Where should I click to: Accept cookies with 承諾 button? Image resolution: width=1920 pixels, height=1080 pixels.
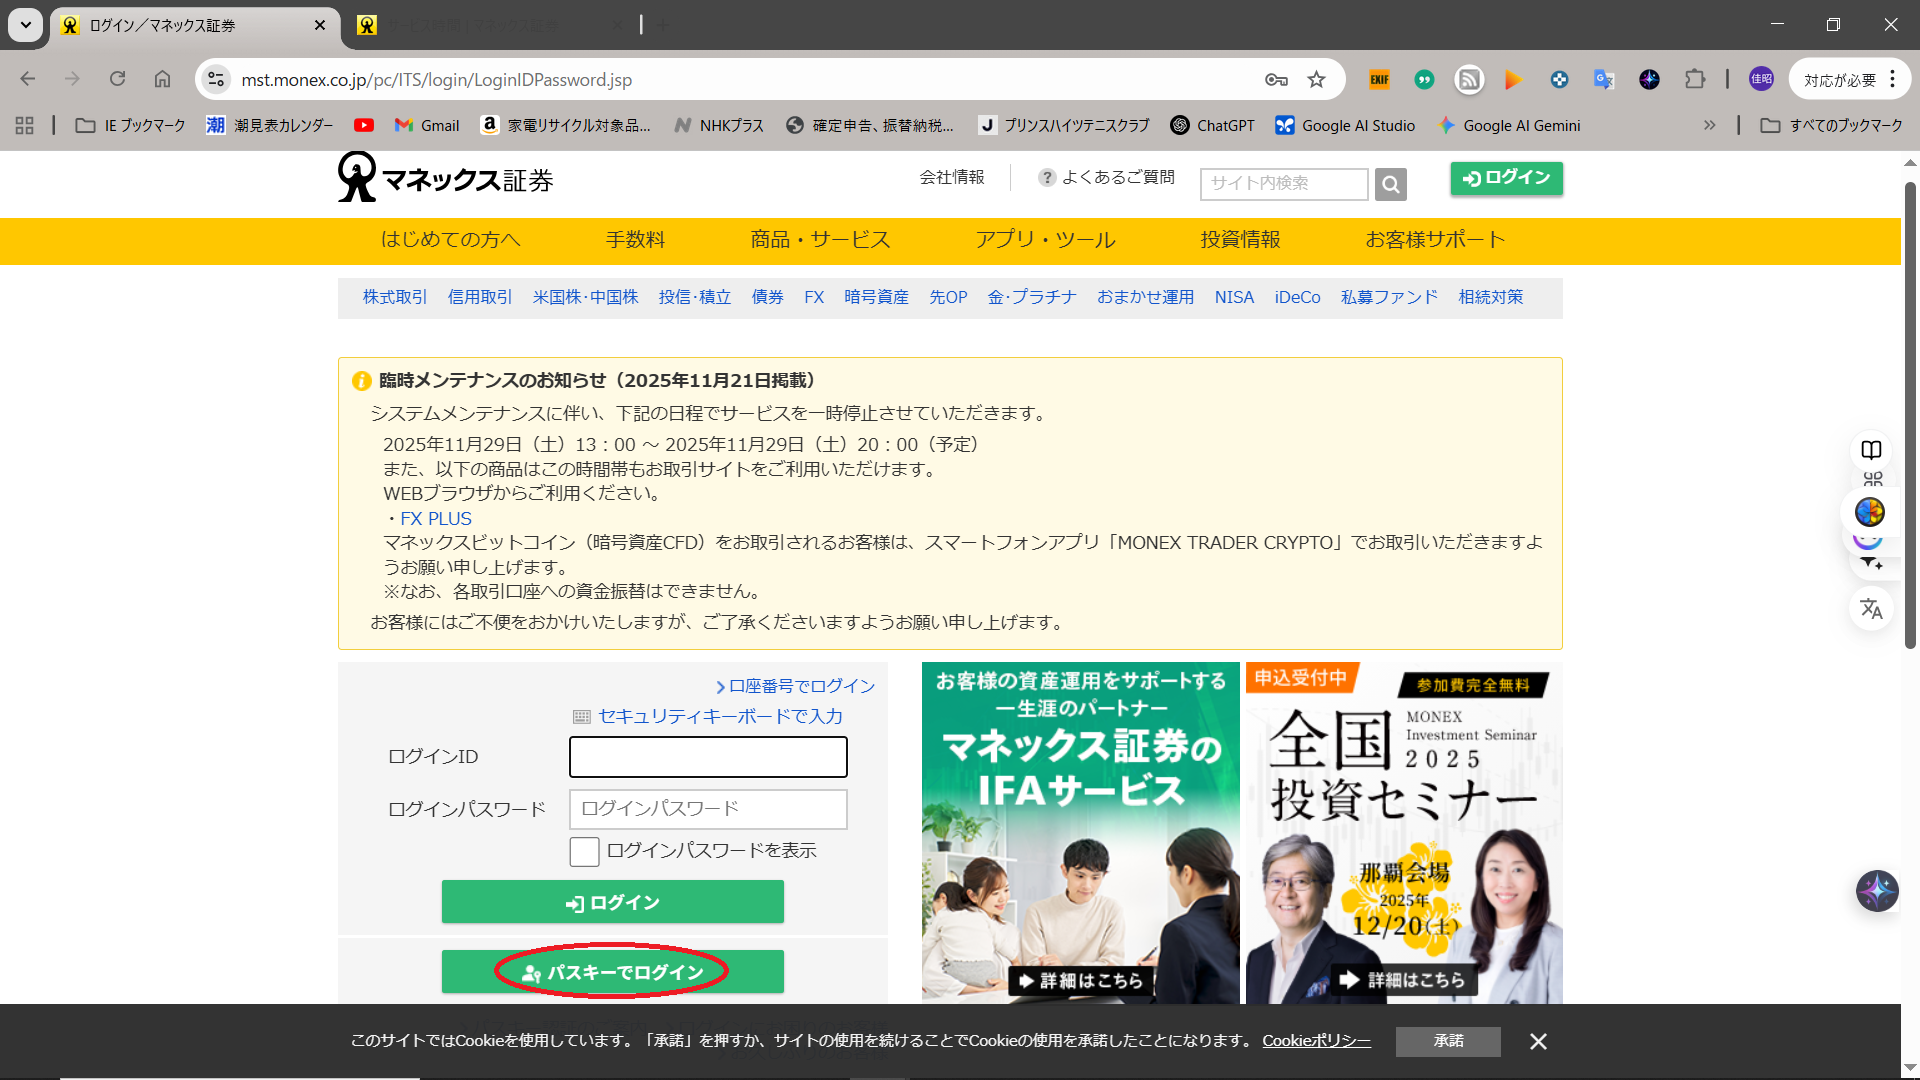1447,1042
